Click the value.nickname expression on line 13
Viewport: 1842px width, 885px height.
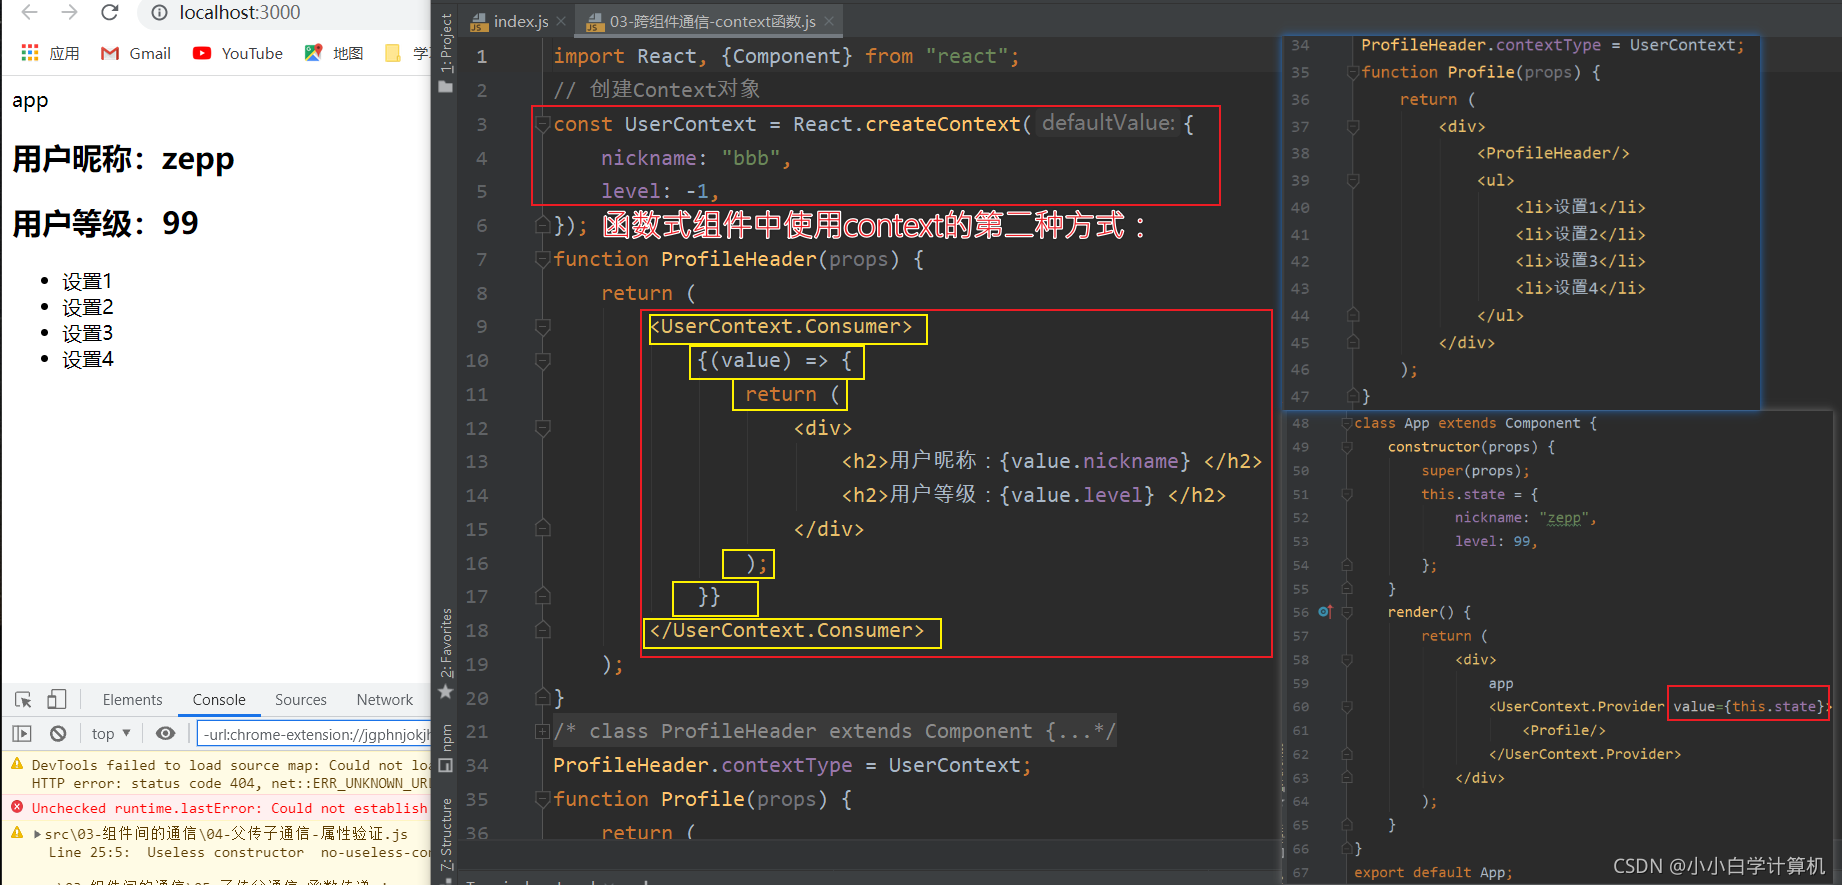tap(1095, 462)
